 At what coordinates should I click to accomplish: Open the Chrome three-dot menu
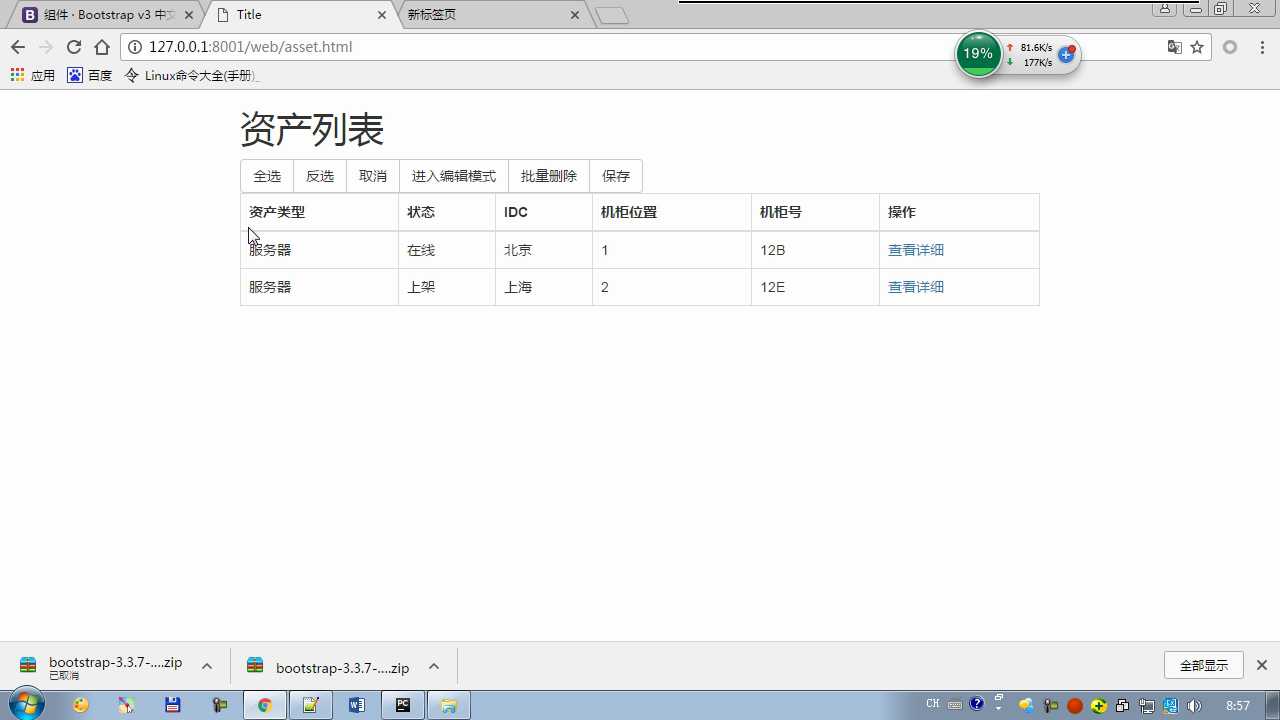1262,47
